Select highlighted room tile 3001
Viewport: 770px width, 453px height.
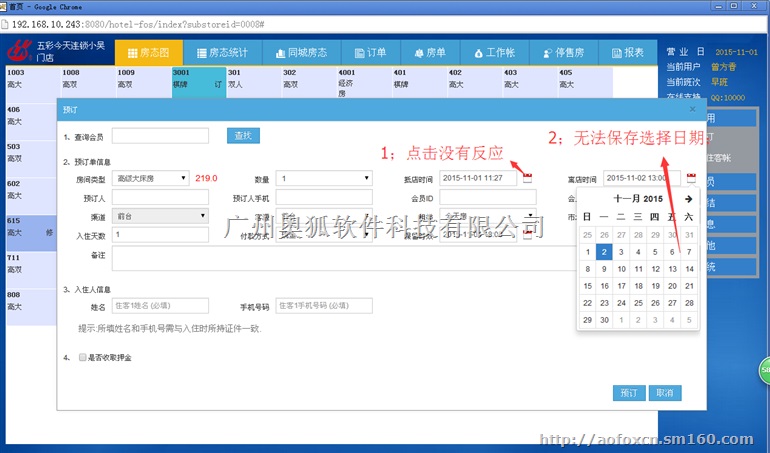pos(198,82)
